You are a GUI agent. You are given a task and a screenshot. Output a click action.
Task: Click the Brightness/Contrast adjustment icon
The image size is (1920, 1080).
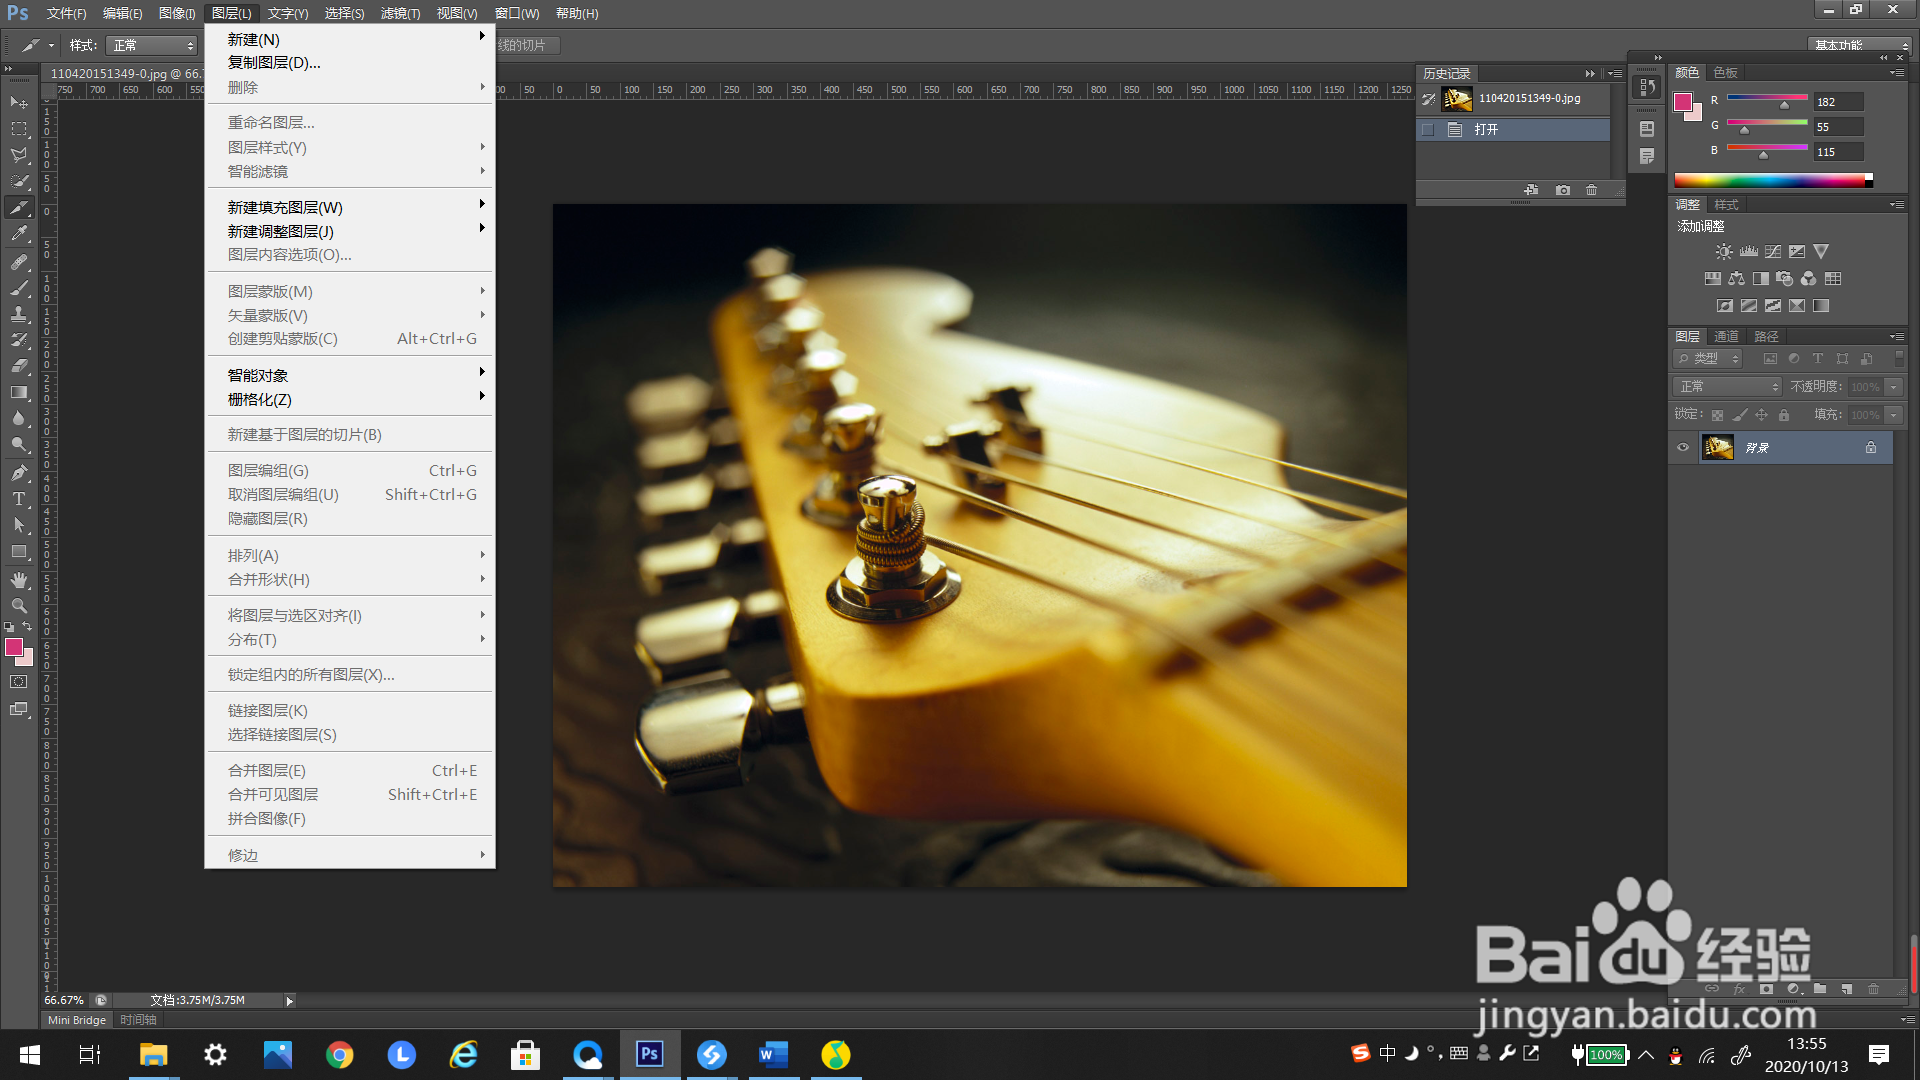point(1724,252)
